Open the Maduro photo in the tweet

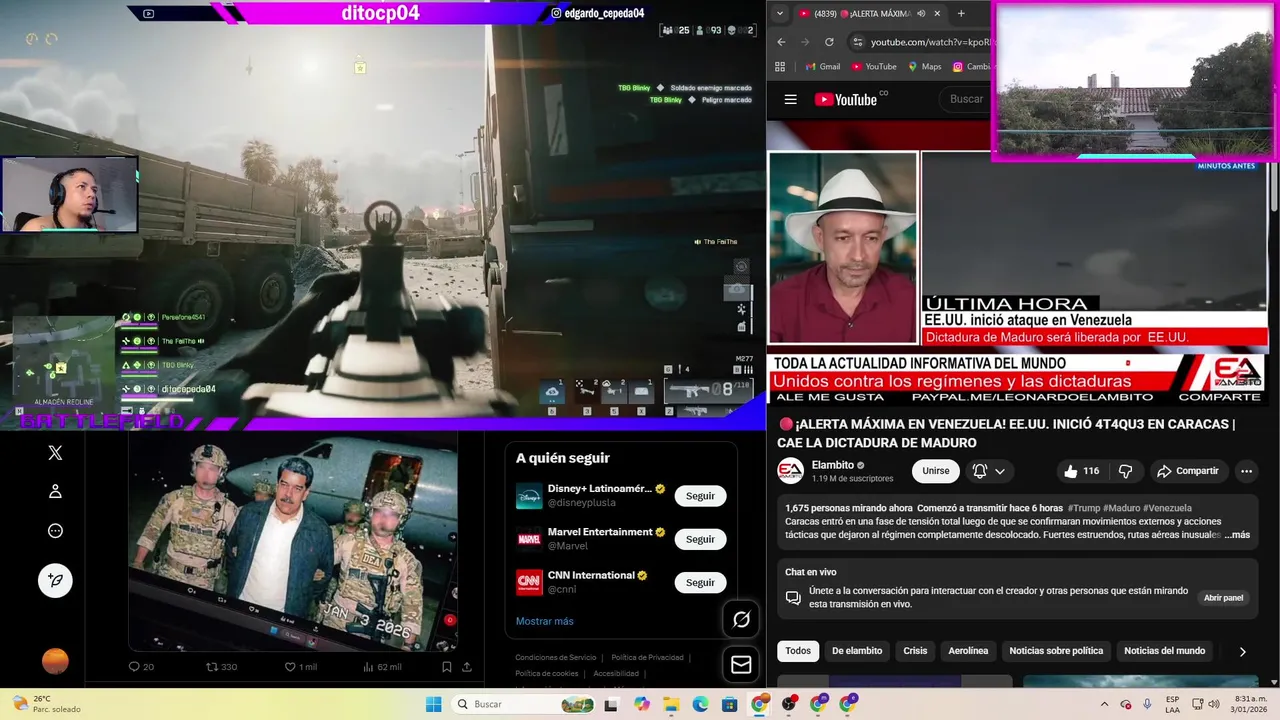[293, 541]
